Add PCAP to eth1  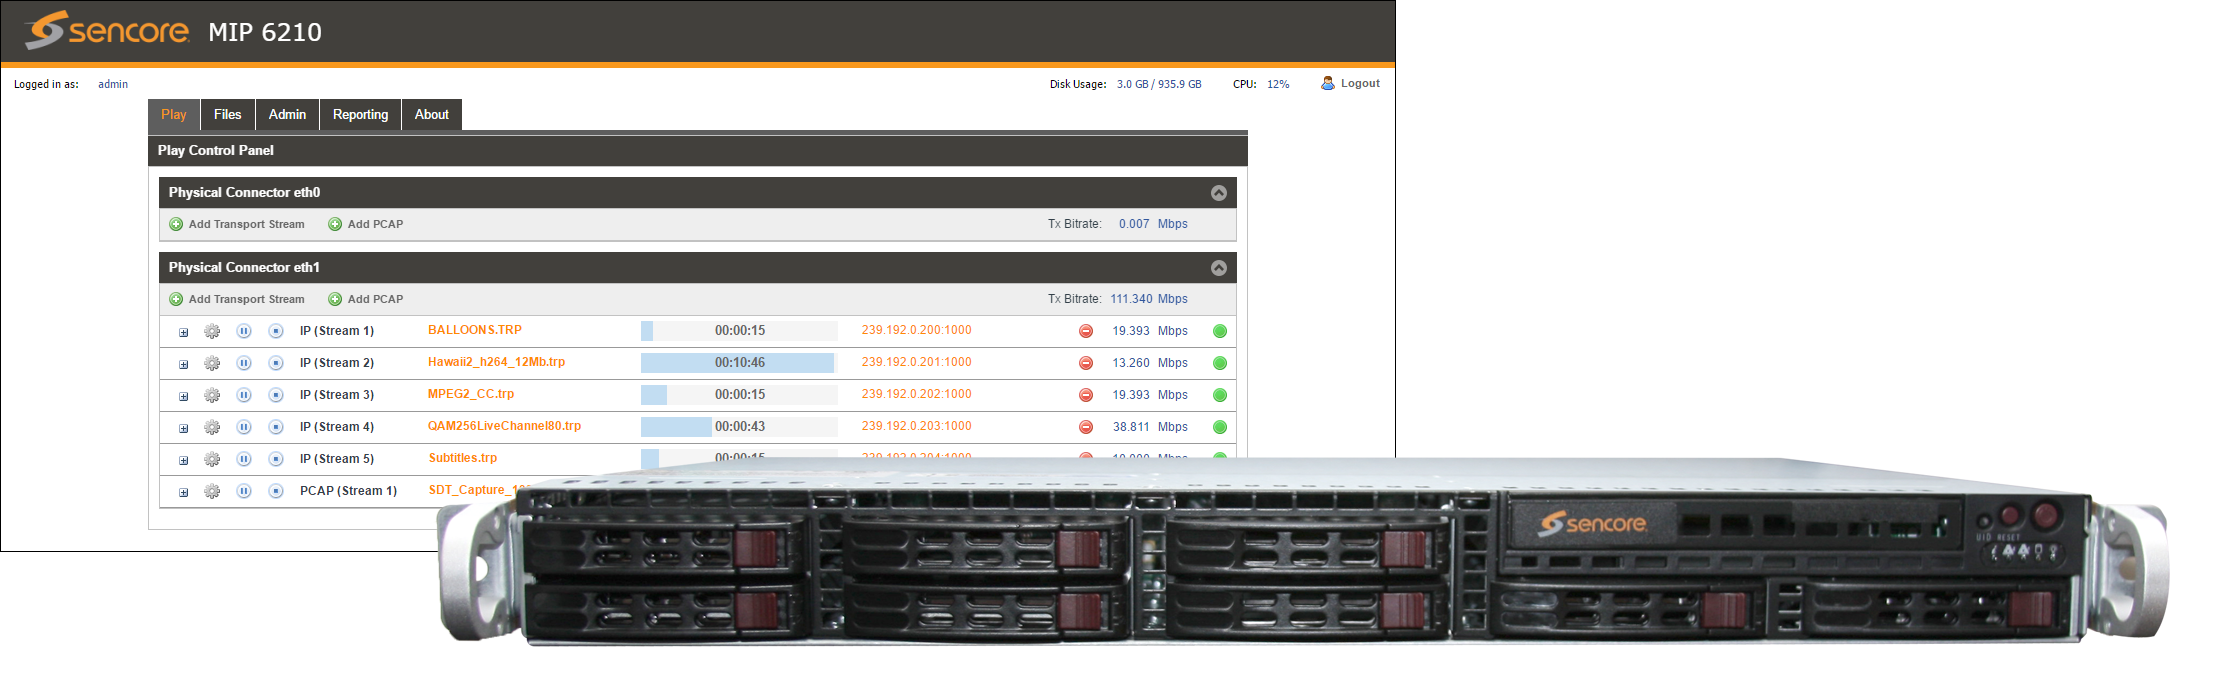click(x=366, y=300)
